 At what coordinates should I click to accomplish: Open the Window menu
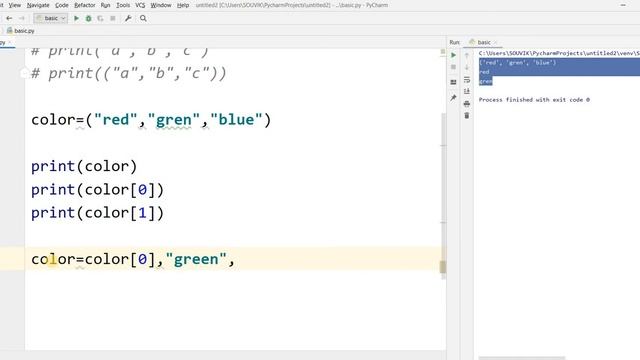coord(161,5)
